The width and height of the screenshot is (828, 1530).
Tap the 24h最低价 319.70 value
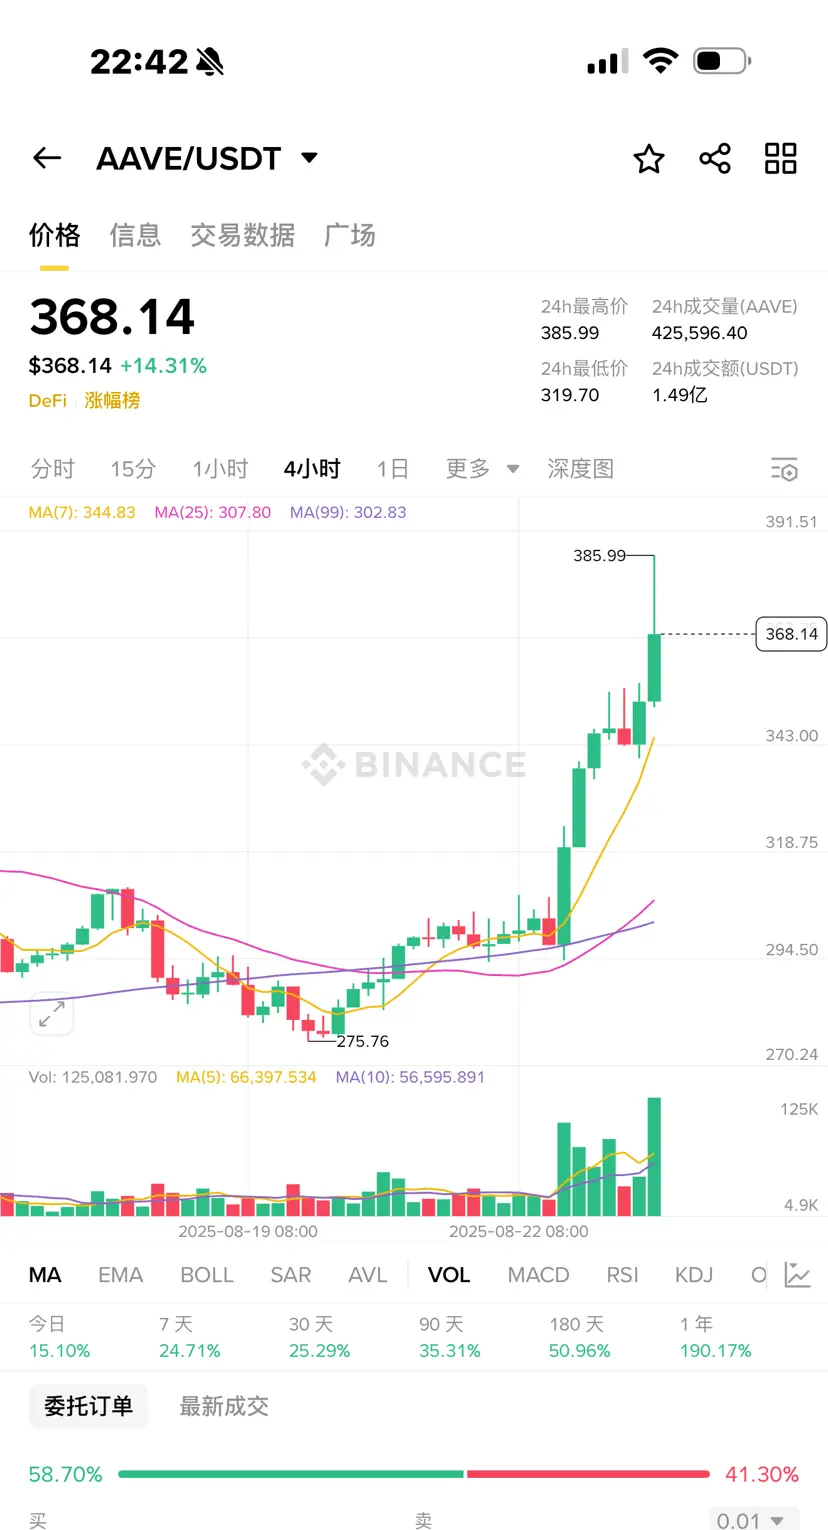(570, 394)
